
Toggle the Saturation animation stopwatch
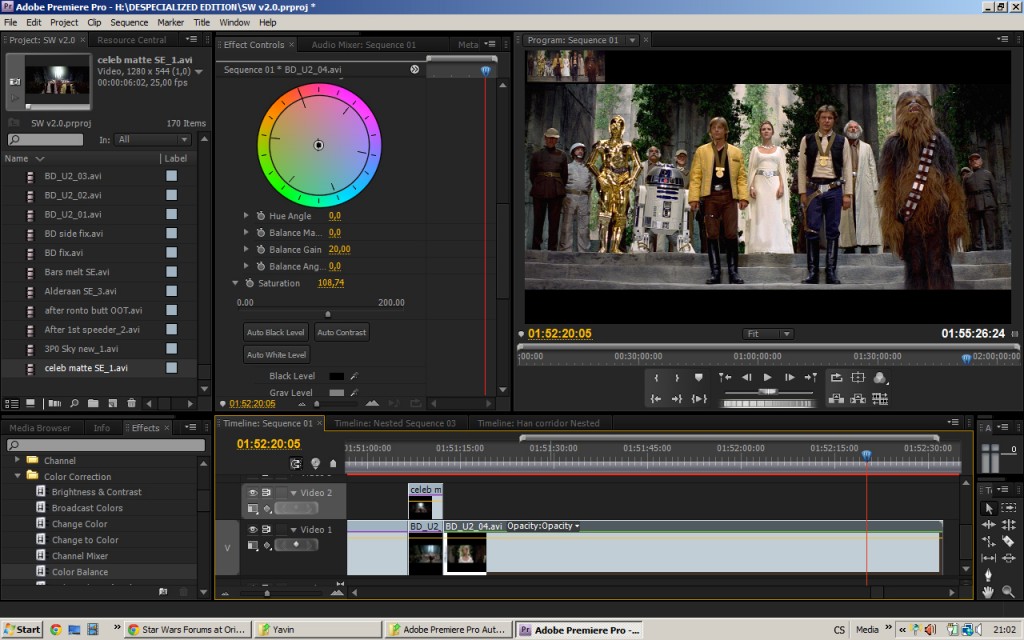point(248,283)
